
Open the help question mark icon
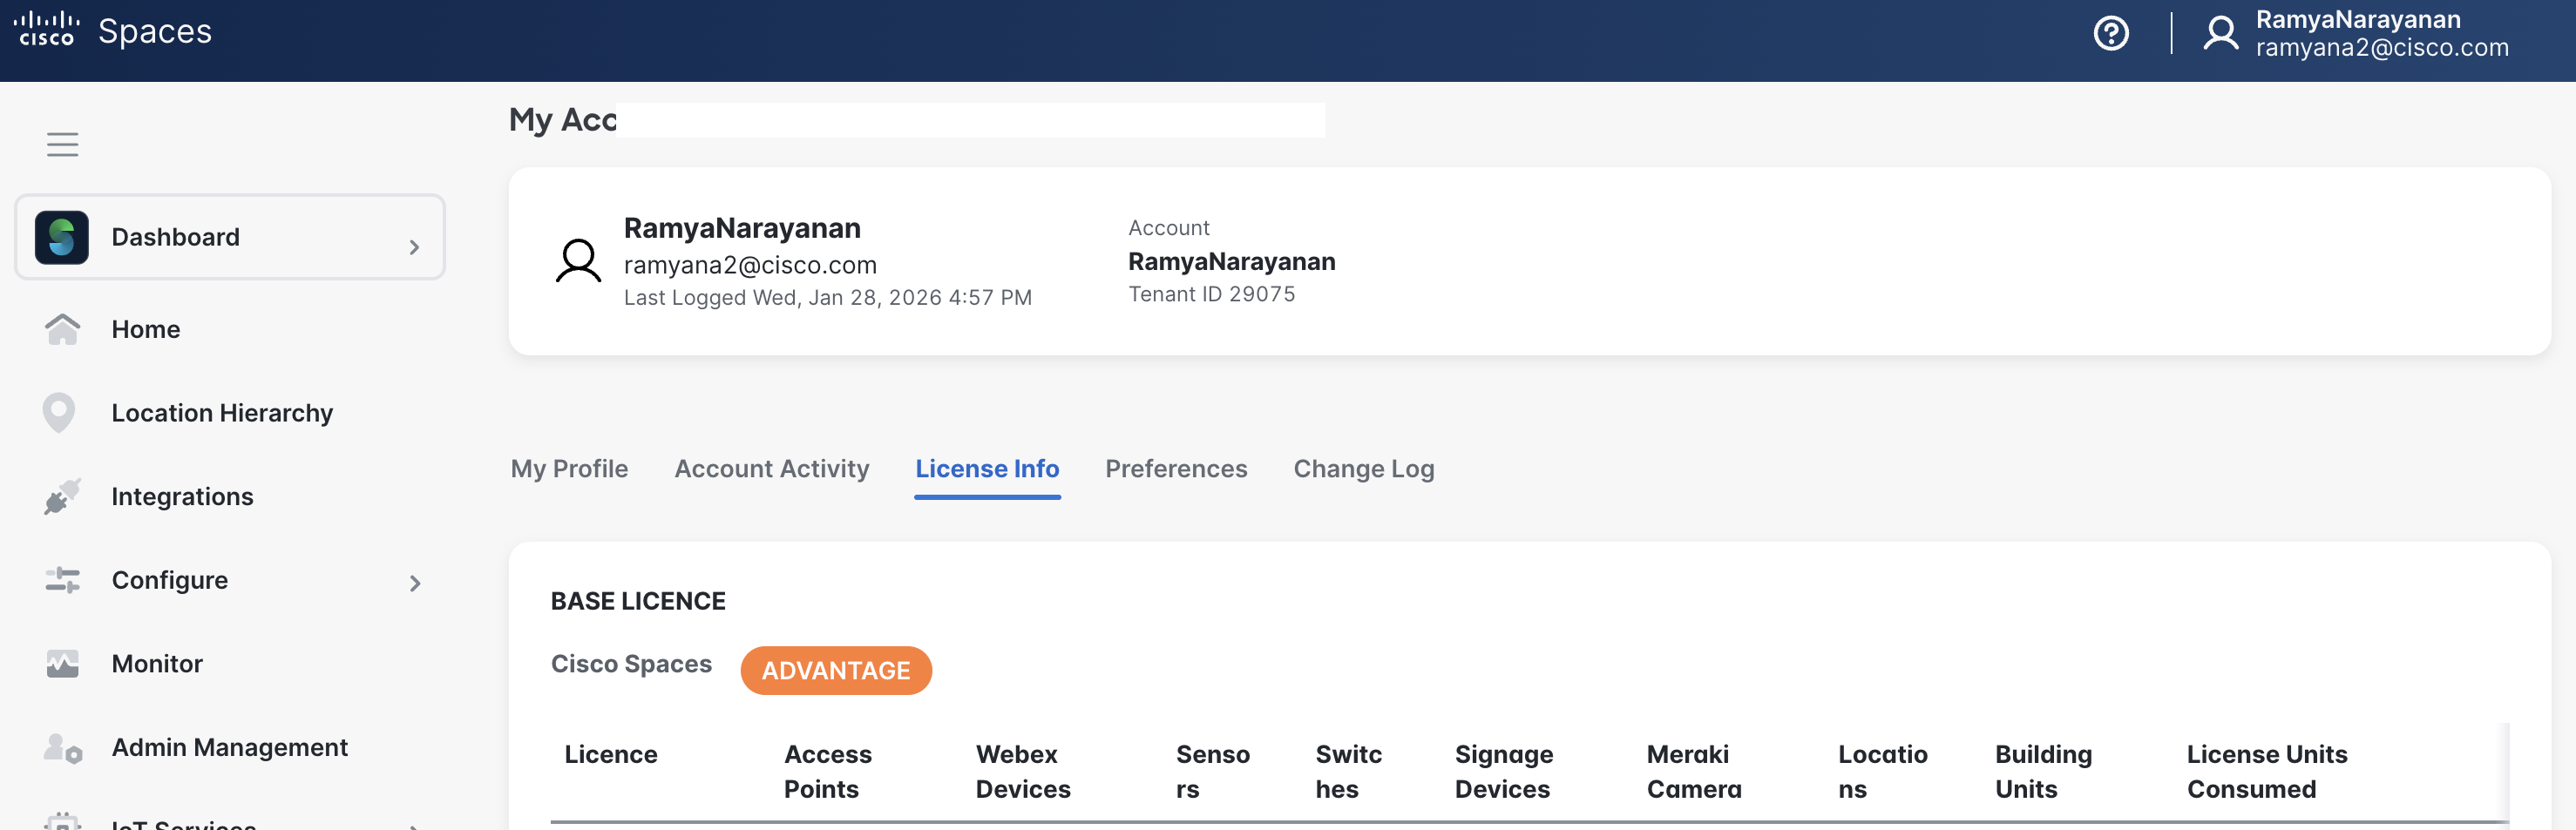[2110, 34]
